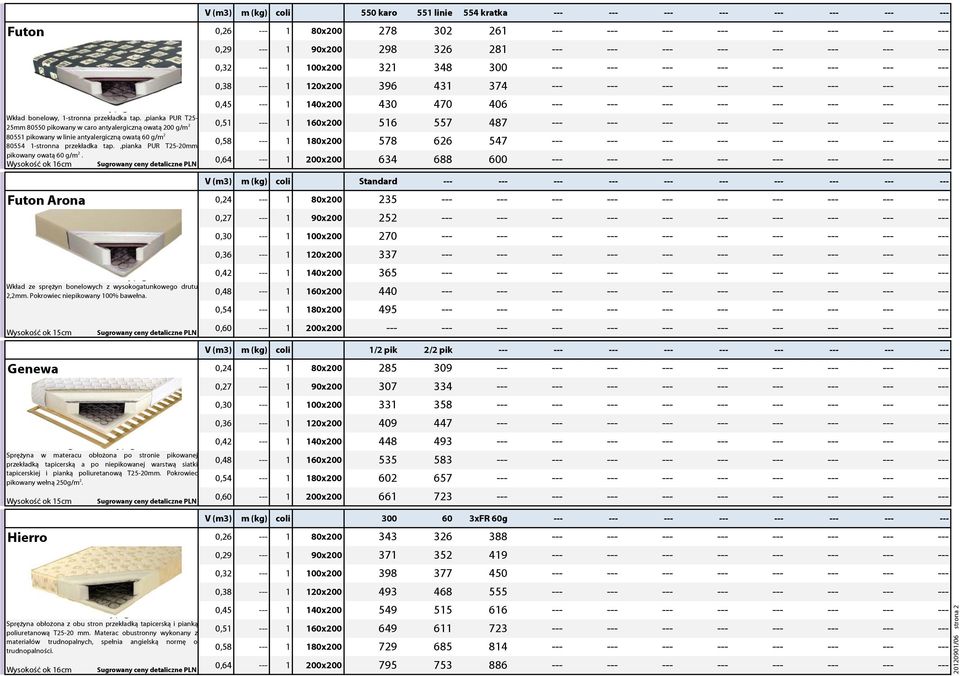960x676 pixels.
Task: Click price 334 in Genewa 90x200 row
Action: (443, 387)
